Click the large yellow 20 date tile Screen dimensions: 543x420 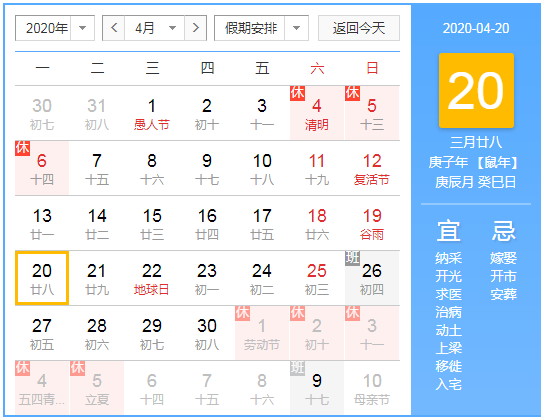coord(476,90)
